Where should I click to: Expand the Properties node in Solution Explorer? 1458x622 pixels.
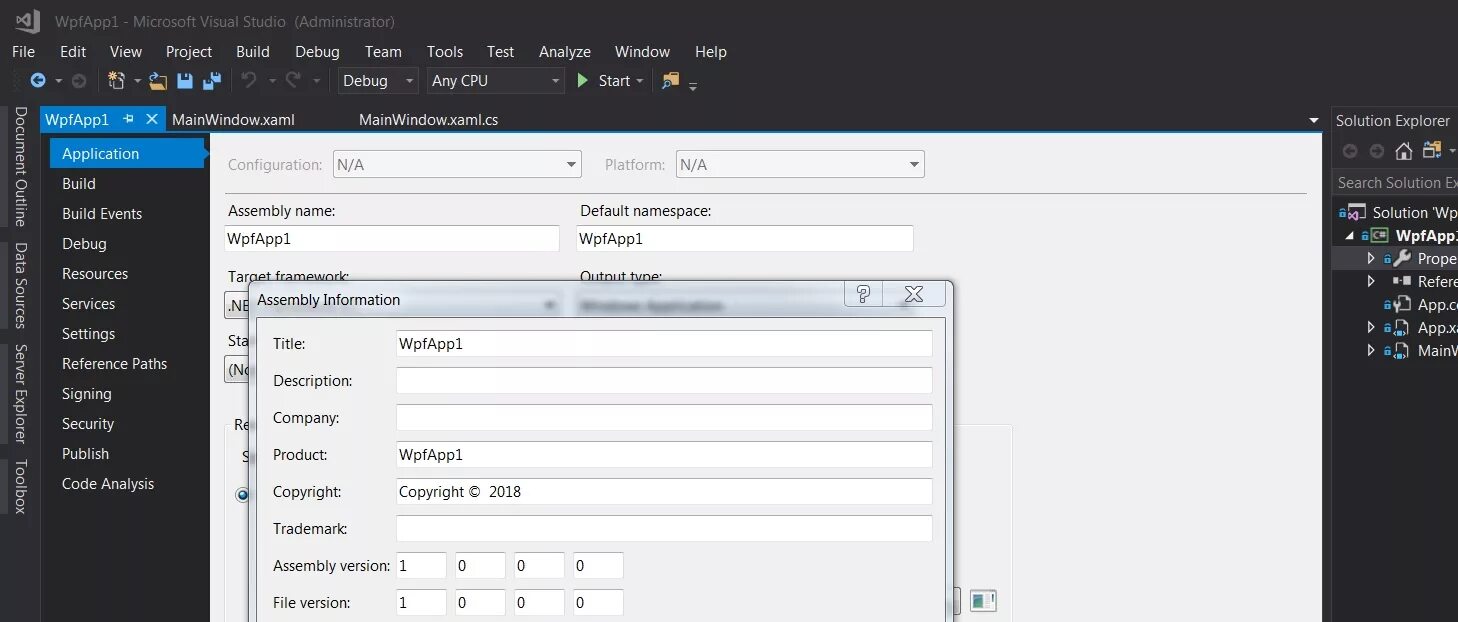1371,258
